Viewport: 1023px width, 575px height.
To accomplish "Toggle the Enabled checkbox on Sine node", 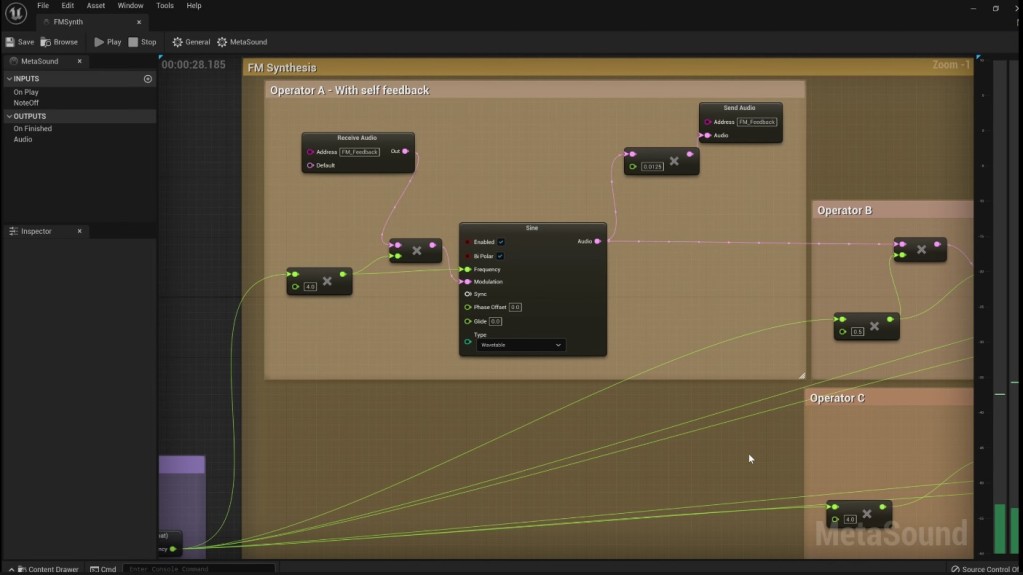I will click(x=501, y=242).
